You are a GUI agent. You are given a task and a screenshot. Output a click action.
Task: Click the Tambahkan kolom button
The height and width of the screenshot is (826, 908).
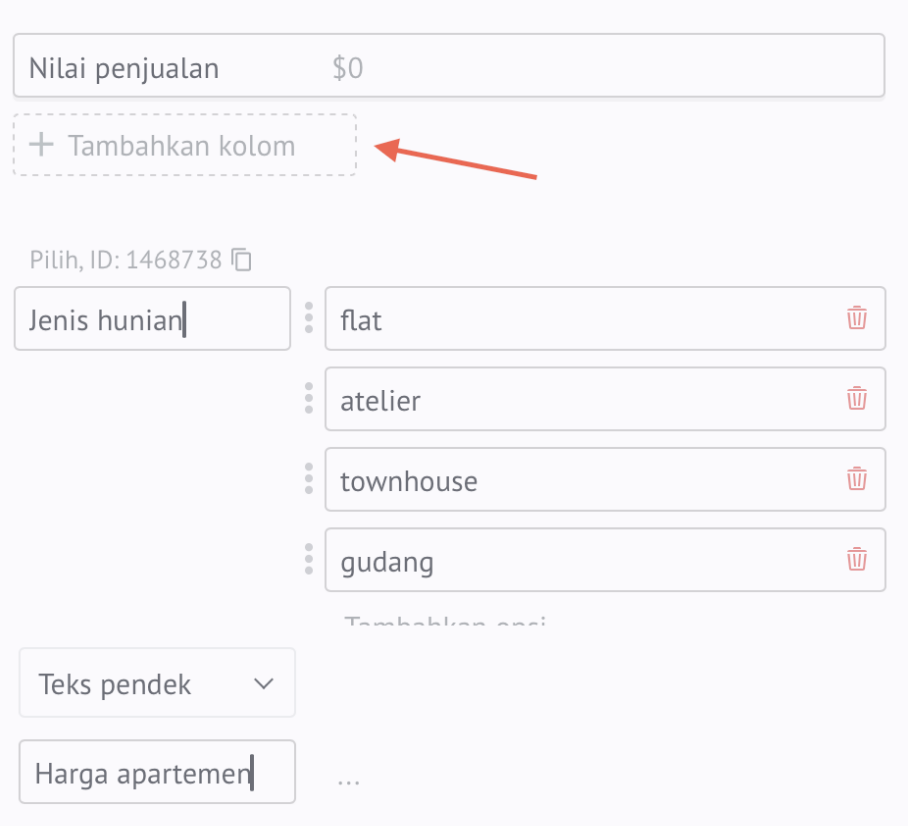click(185, 145)
